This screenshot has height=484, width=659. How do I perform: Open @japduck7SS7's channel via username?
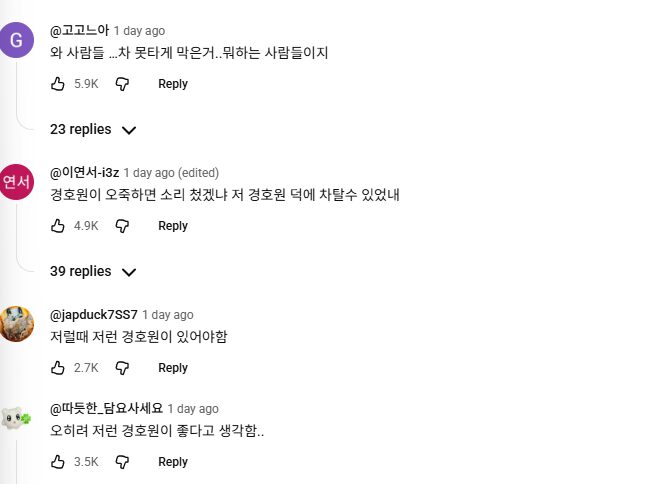(x=94, y=315)
